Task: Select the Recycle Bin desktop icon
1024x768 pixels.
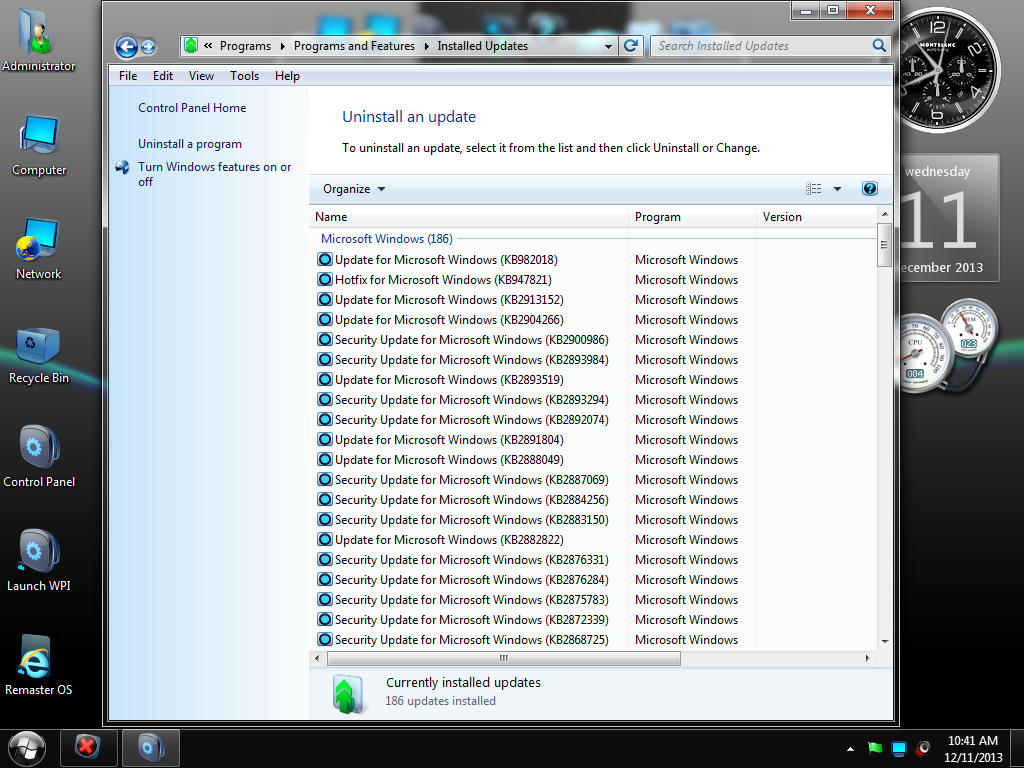Action: pyautogui.click(x=39, y=355)
